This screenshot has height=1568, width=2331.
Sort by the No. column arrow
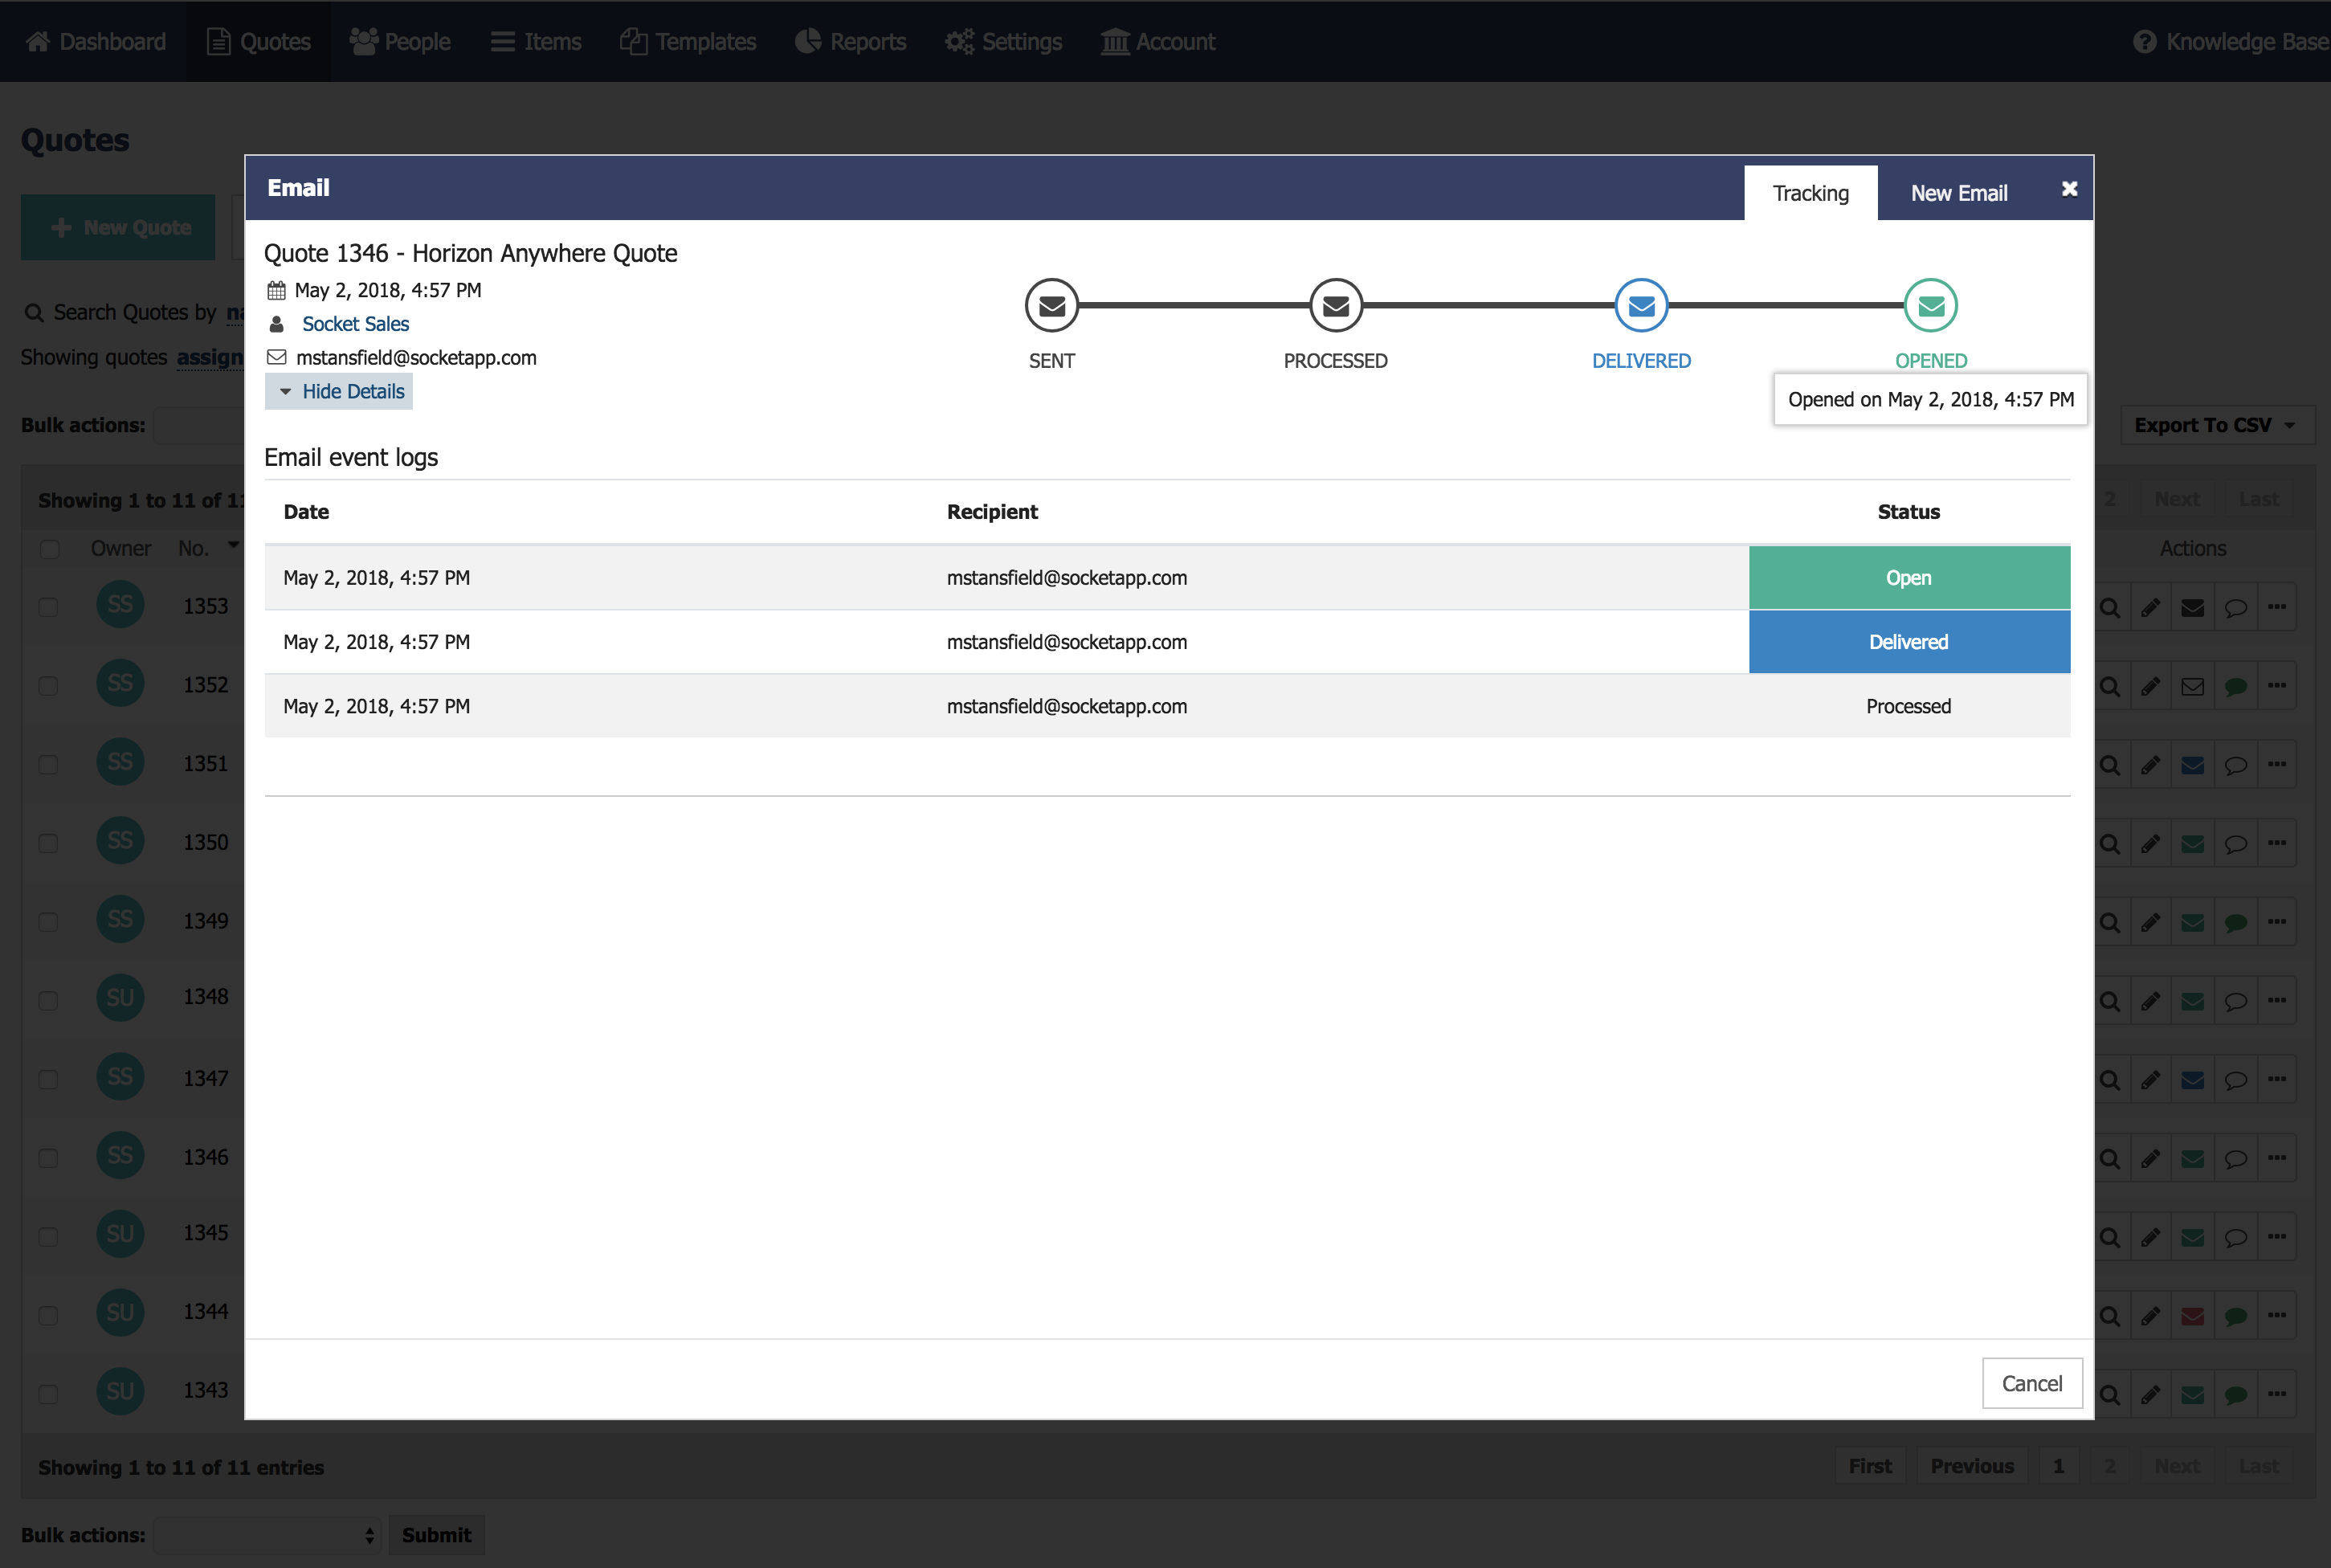pos(233,546)
